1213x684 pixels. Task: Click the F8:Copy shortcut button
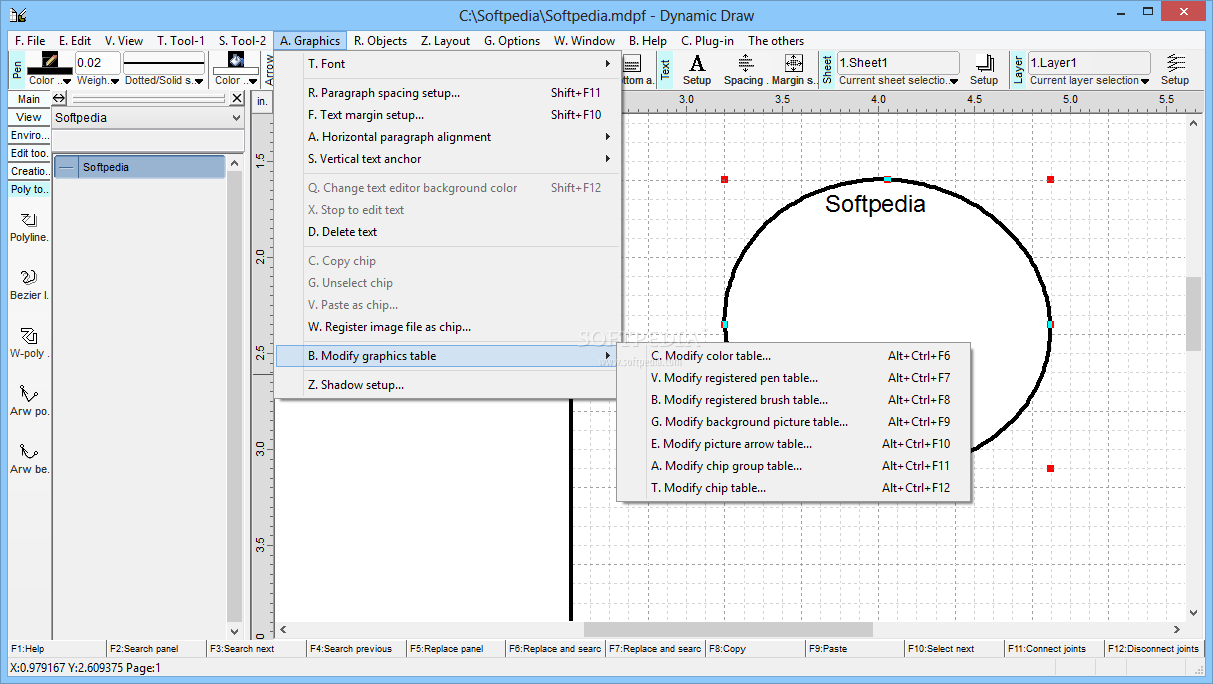[754, 649]
